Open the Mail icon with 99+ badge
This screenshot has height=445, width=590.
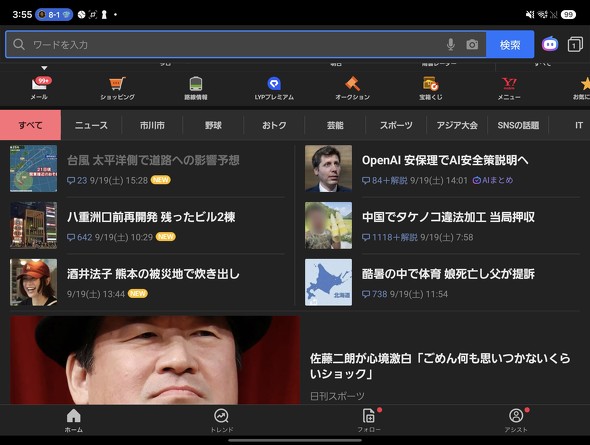coord(39,88)
